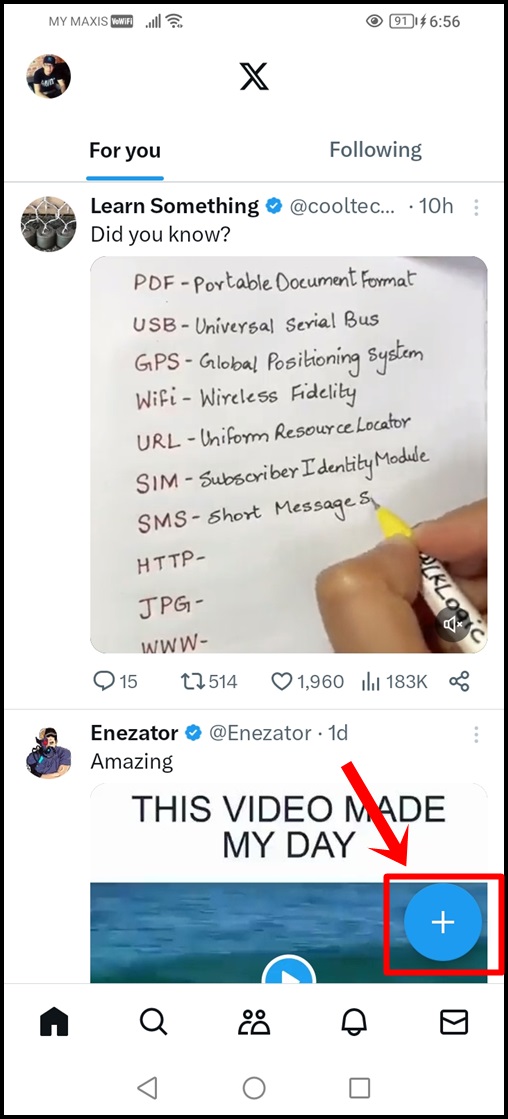The width and height of the screenshot is (508, 1119).
Task: Switch to the Following tab
Action: tap(375, 150)
